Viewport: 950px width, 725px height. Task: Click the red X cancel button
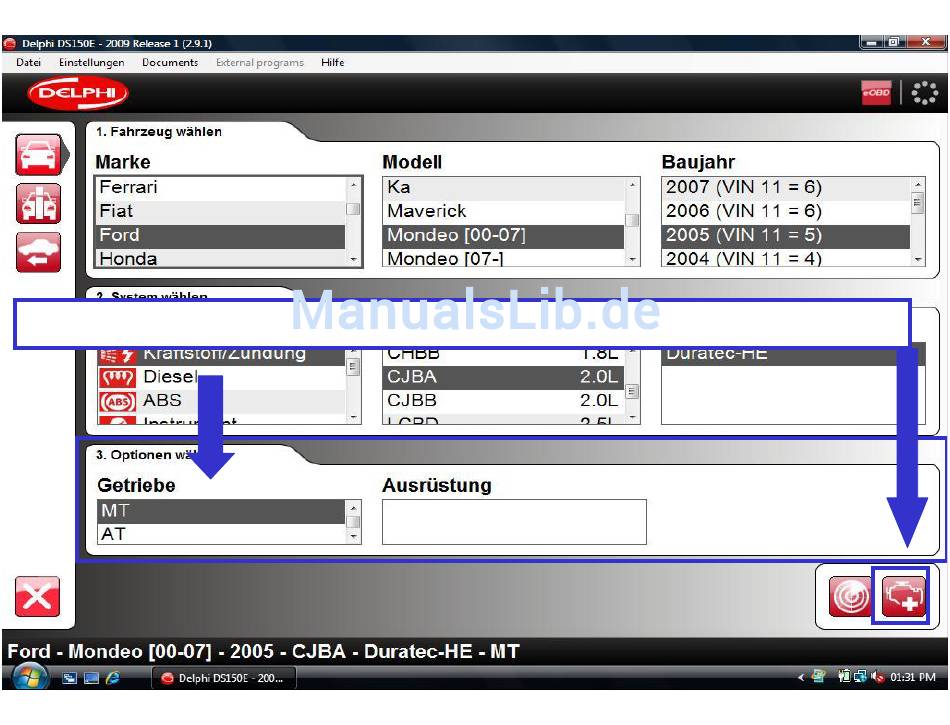pyautogui.click(x=37, y=597)
